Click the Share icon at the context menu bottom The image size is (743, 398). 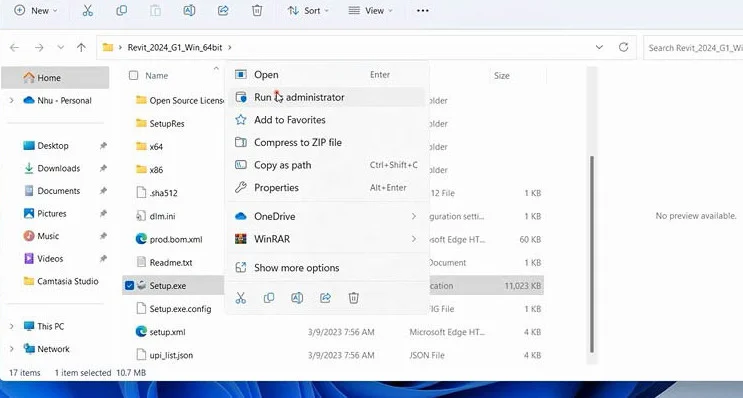click(326, 298)
